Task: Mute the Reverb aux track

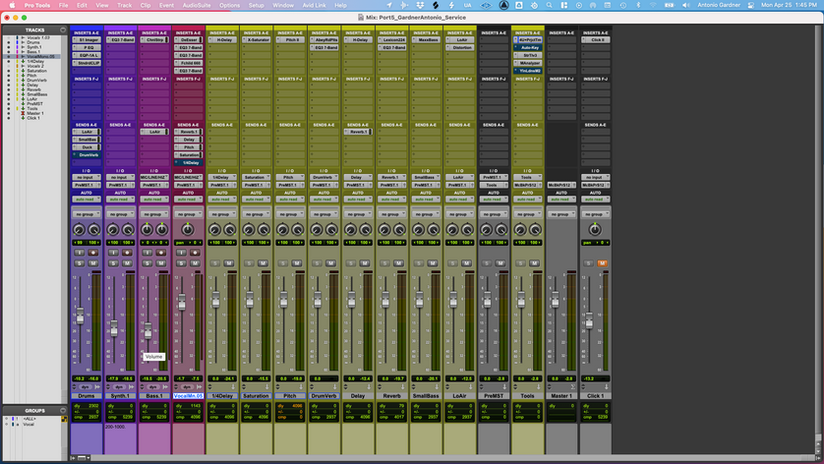Action: 398,263
